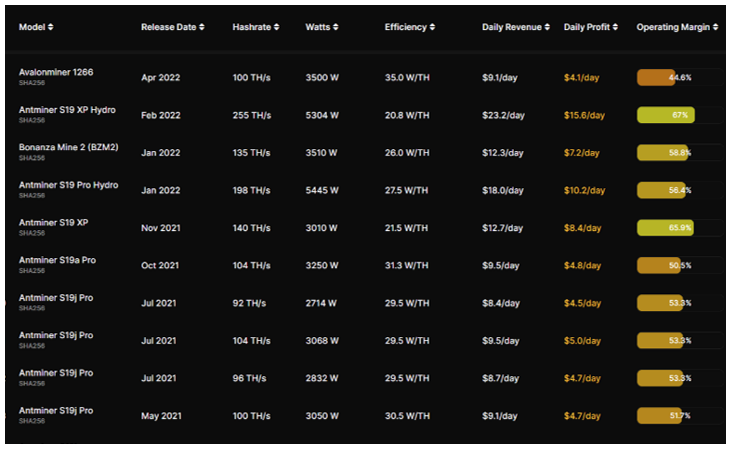Select the Nov 2021 release date
The height and width of the screenshot is (449, 731).
tap(160, 228)
